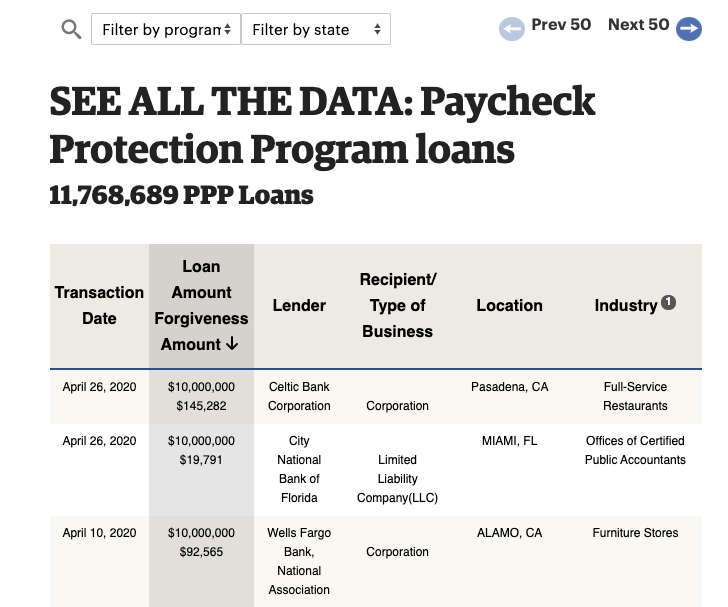Click the Industry footnote number icon

pos(669,303)
